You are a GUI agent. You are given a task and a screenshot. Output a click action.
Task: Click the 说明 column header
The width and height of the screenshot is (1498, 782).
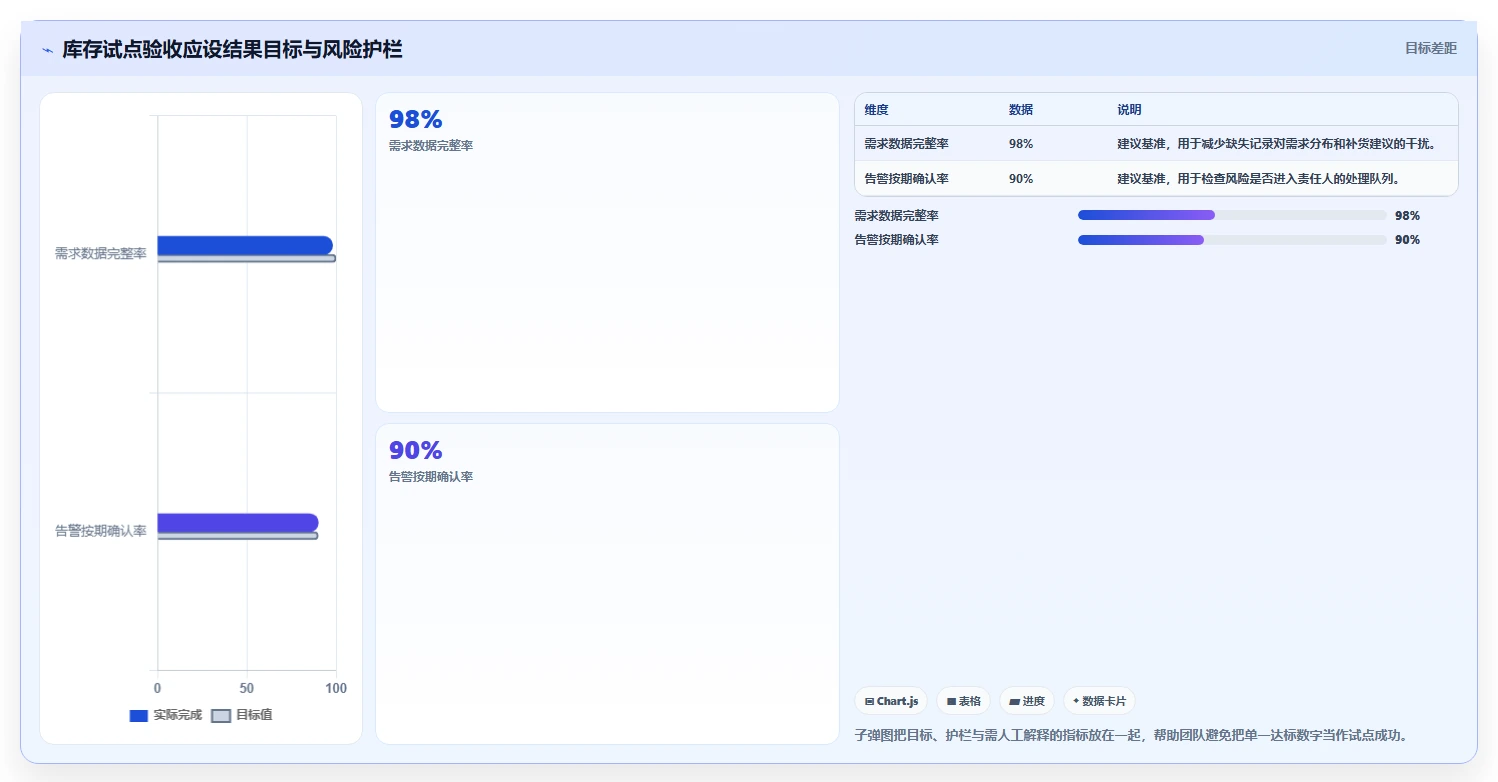pos(1129,110)
